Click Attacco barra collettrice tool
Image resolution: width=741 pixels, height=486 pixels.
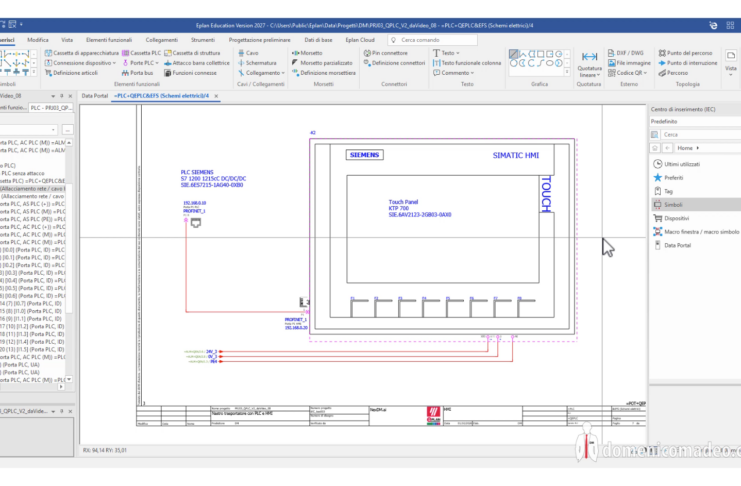(197, 63)
